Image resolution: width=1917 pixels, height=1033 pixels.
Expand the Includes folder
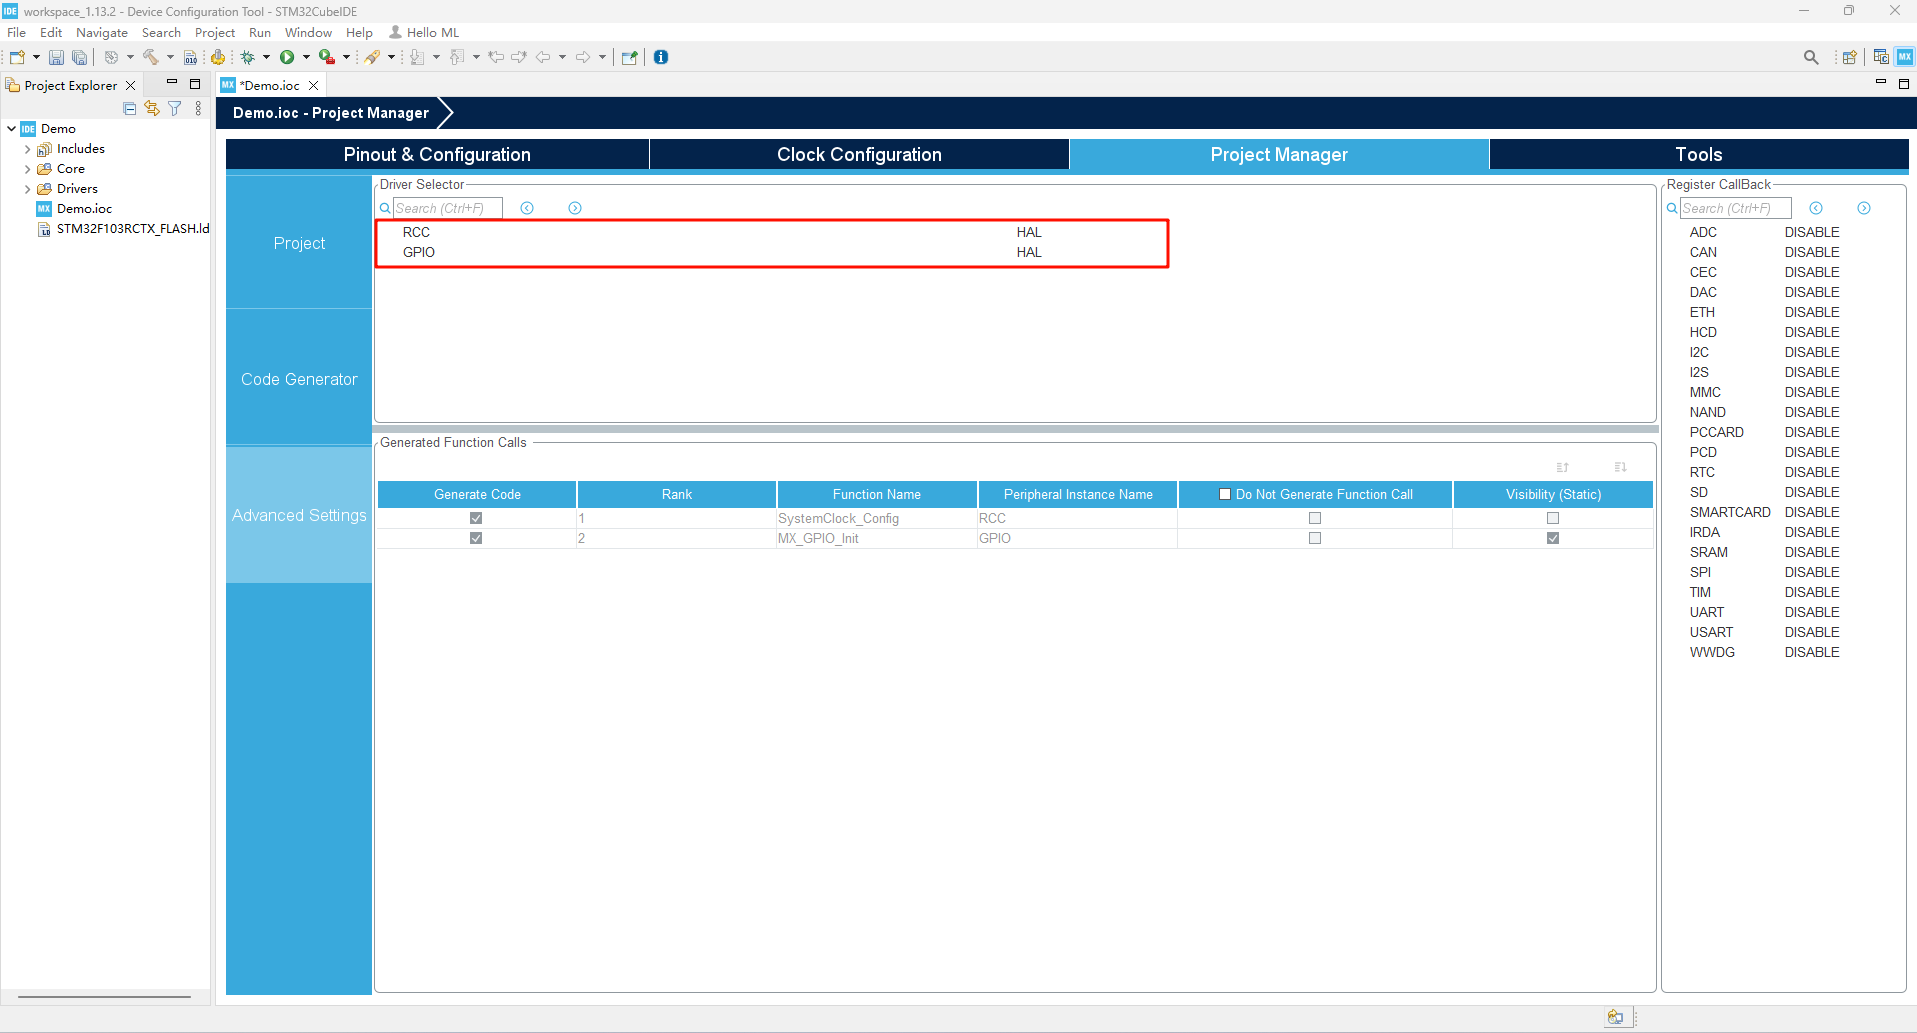coord(27,149)
